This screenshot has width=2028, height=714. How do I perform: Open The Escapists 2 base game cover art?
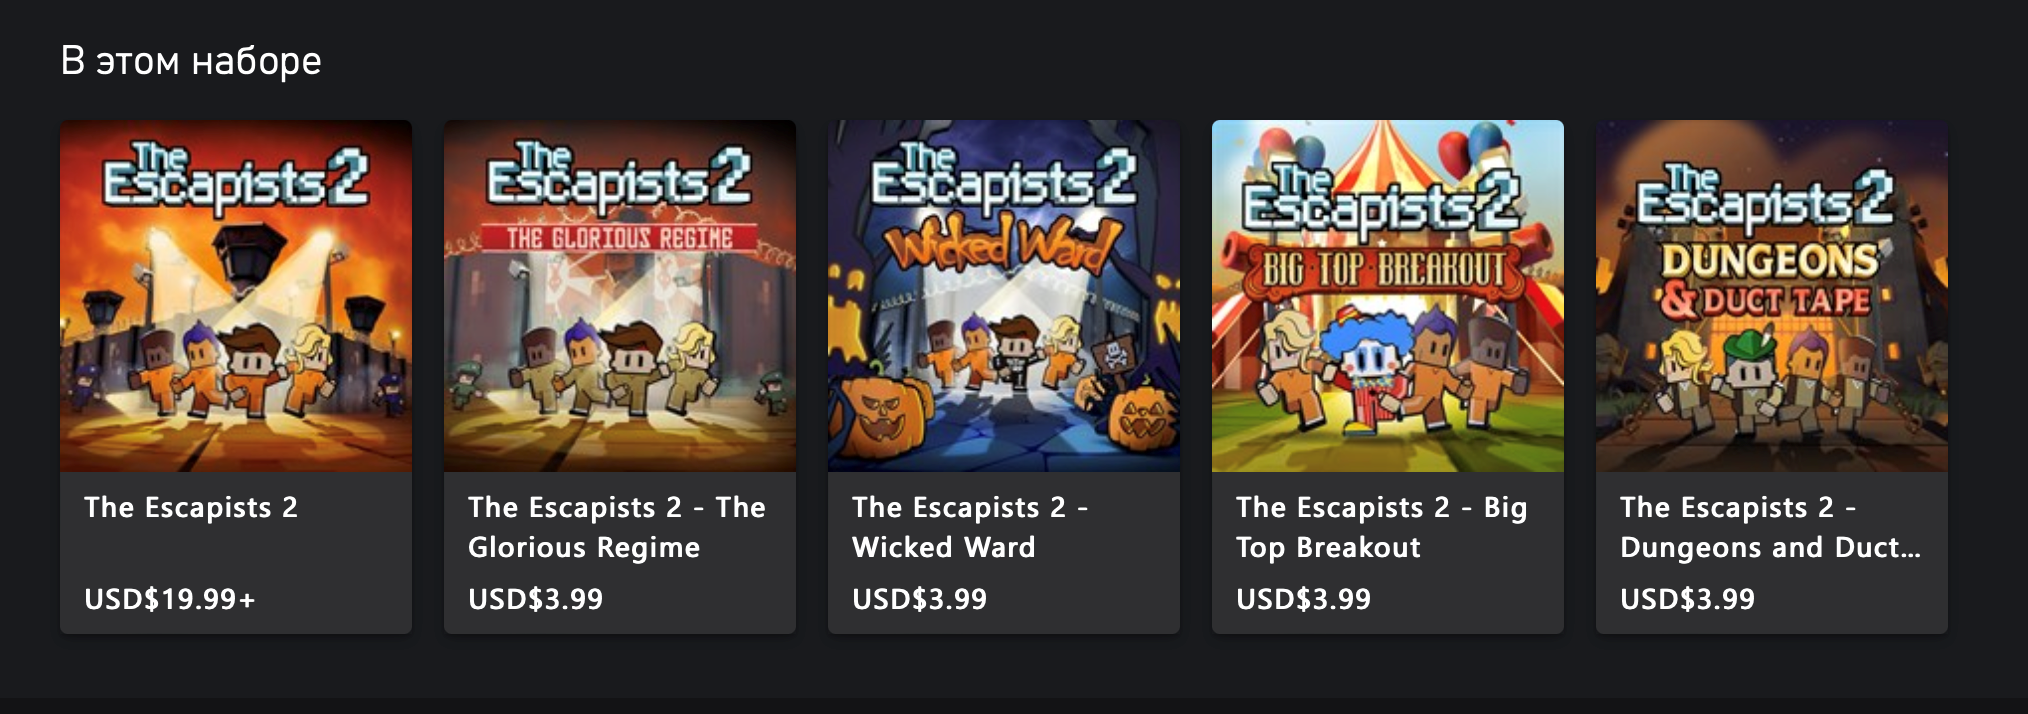[x=236, y=296]
